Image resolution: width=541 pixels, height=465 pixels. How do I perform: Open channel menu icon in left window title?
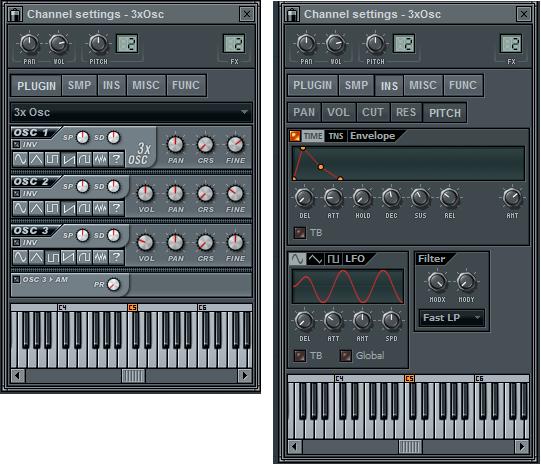point(15,14)
